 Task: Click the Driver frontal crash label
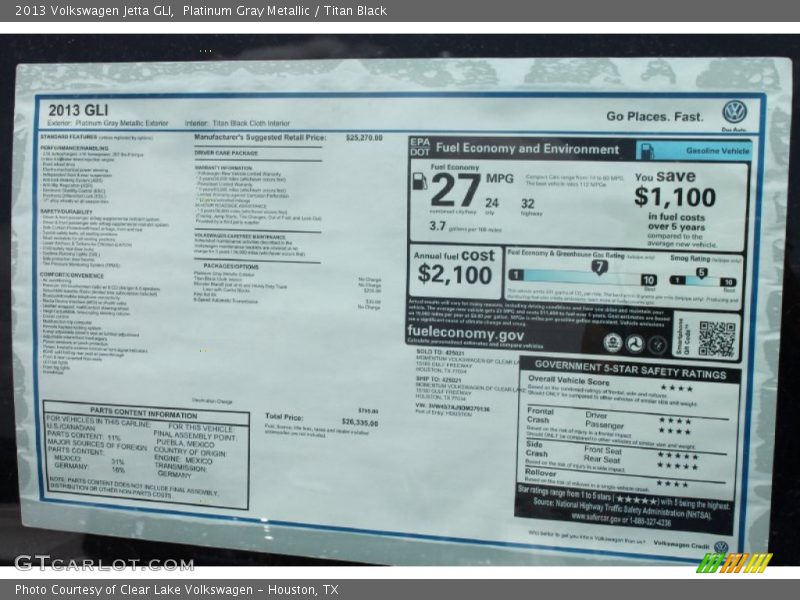pos(596,415)
